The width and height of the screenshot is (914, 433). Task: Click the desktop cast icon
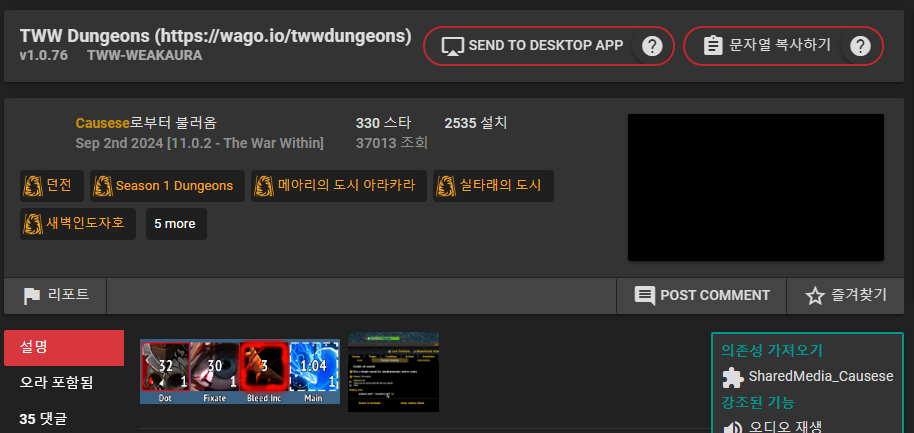pyautogui.click(x=453, y=46)
